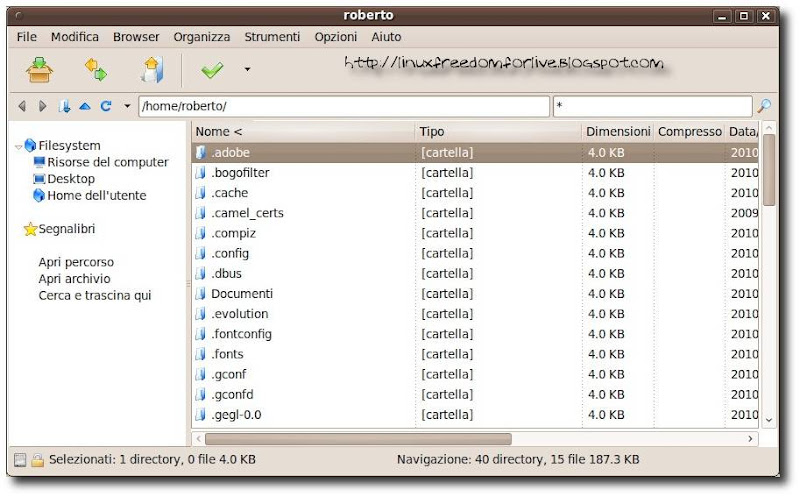Open the File menu
Viewport: 800px width, 497px height.
(27, 37)
